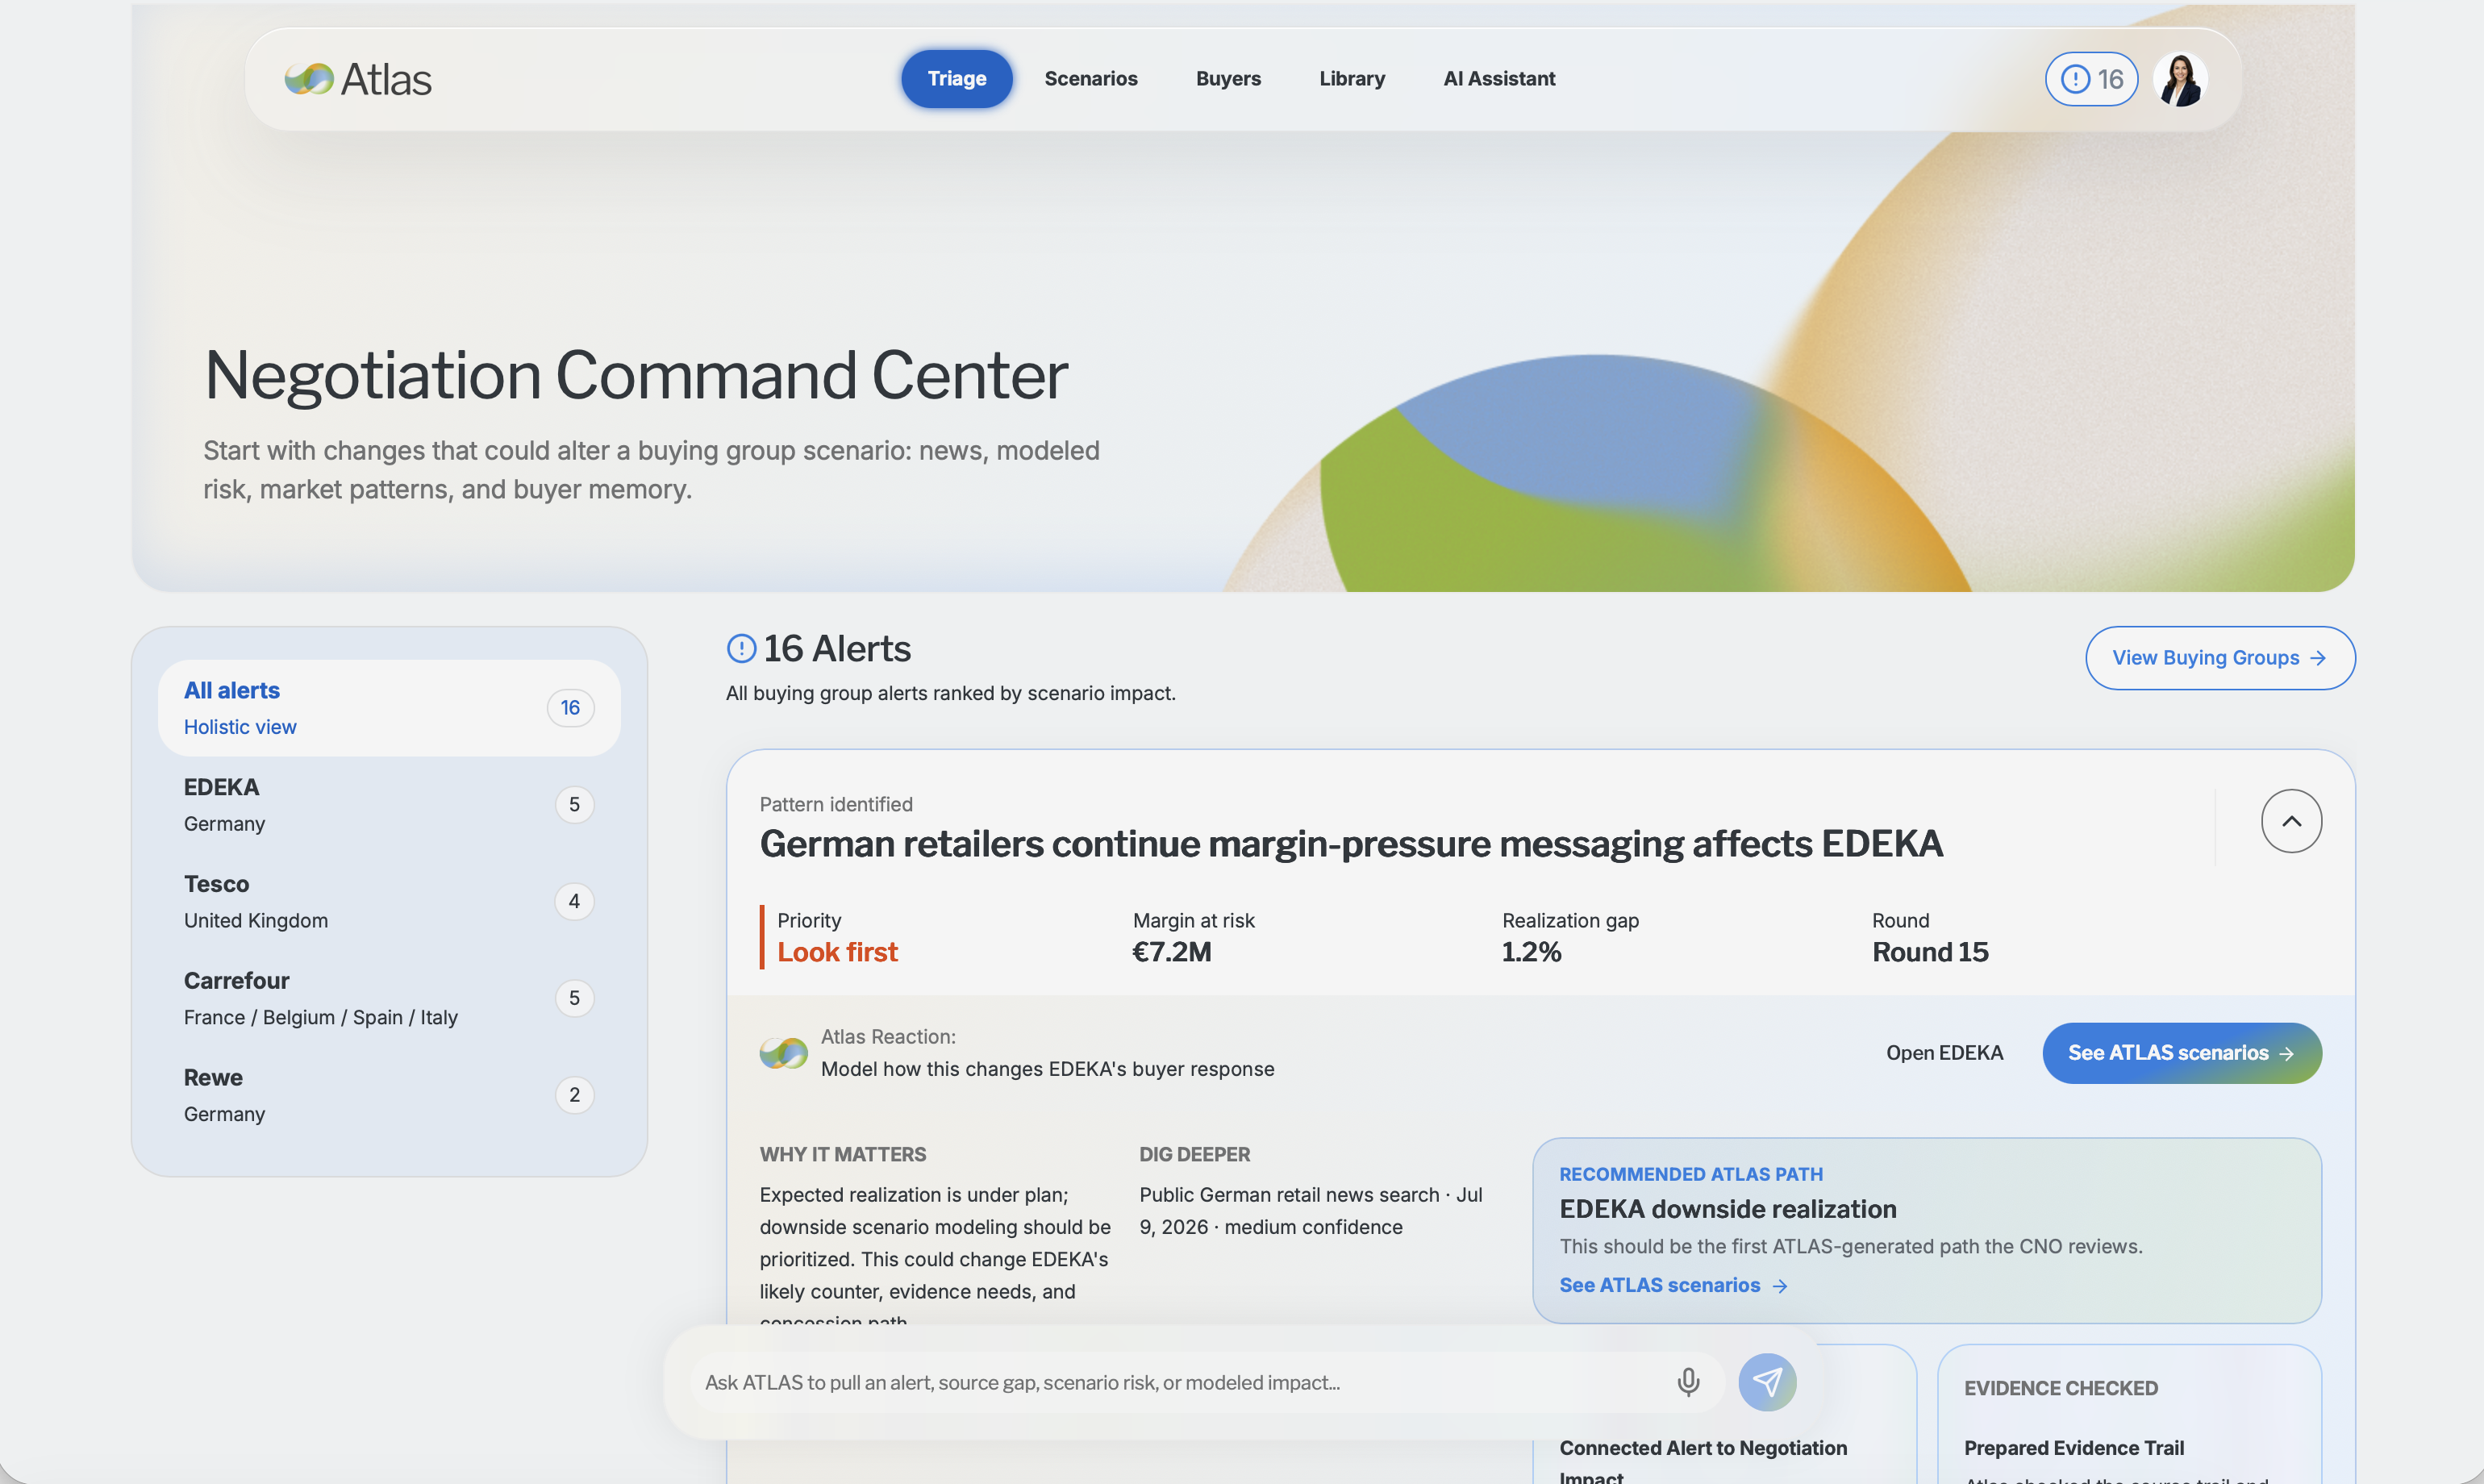Image resolution: width=2484 pixels, height=1484 pixels.
Task: Click the 1.2% realization gap value
Action: (1531, 952)
